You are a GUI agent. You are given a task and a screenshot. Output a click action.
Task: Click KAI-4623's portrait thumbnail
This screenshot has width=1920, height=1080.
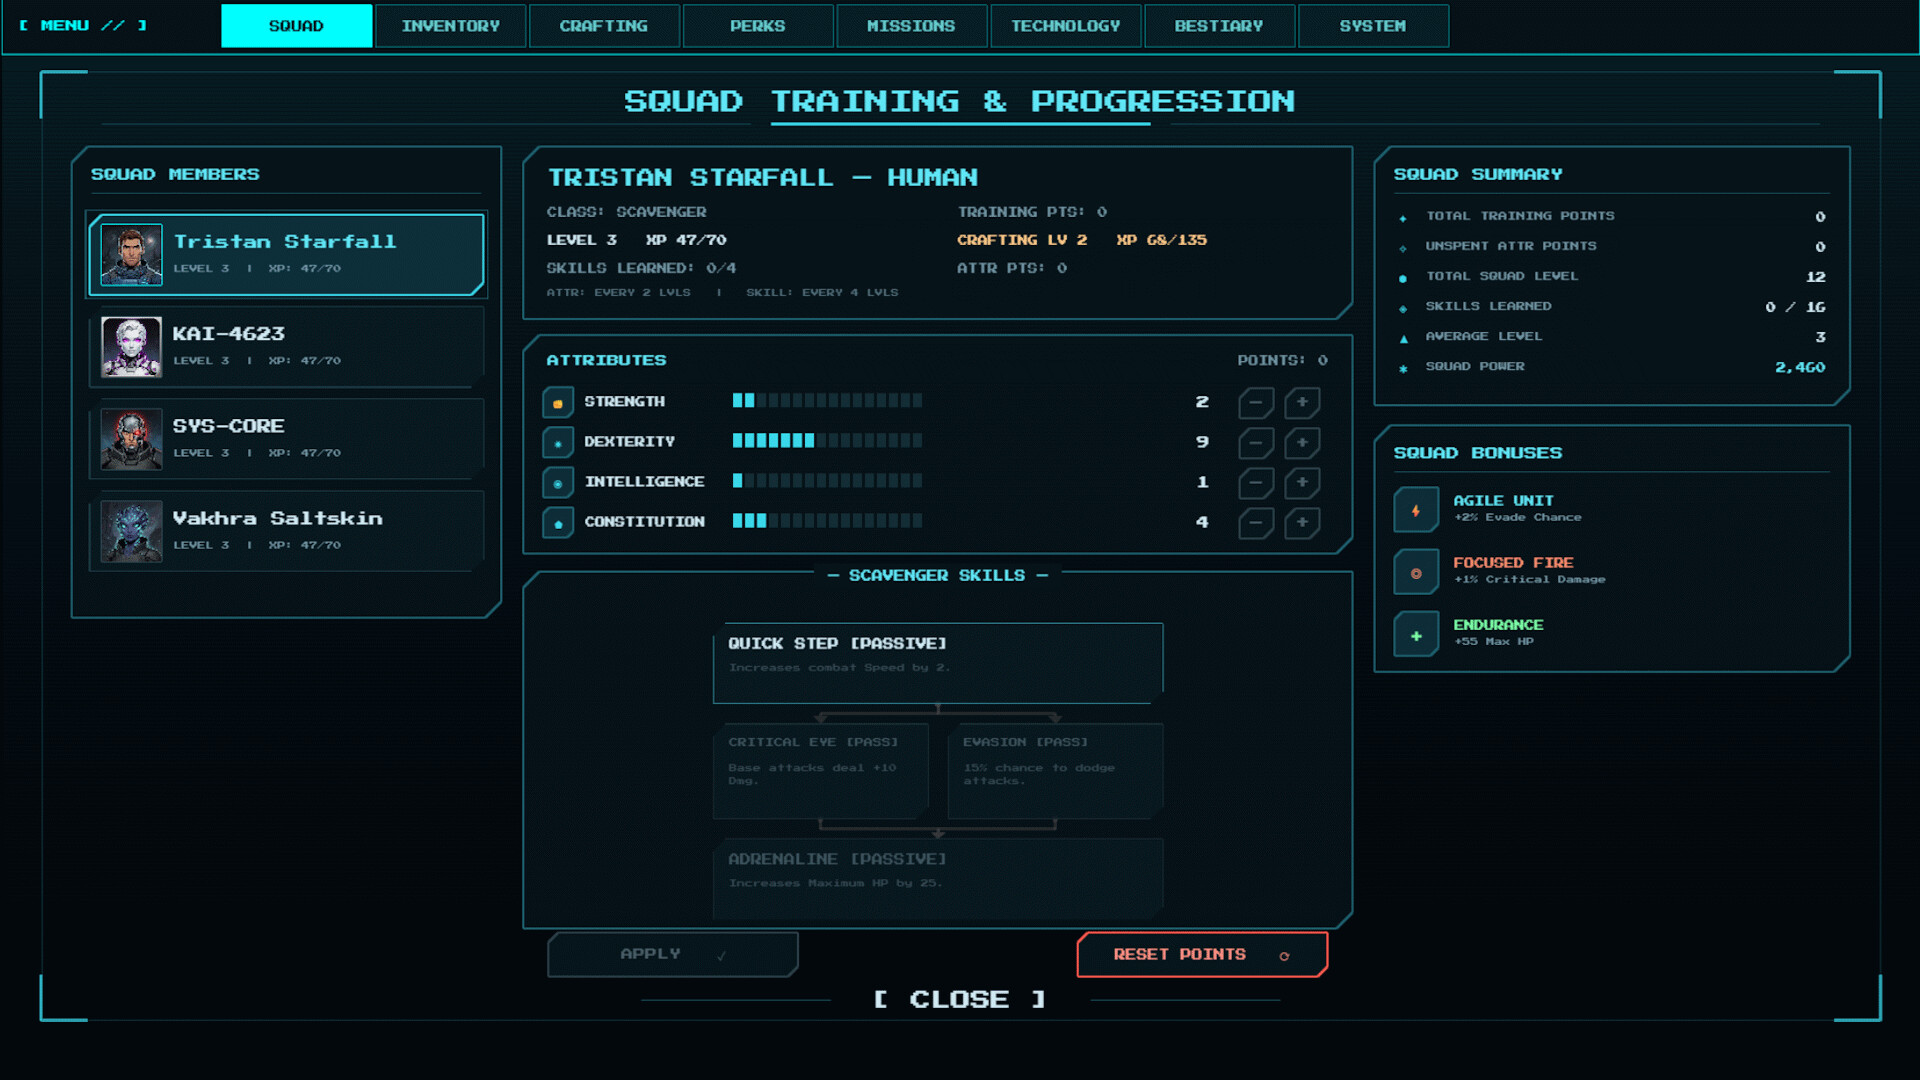(131, 347)
